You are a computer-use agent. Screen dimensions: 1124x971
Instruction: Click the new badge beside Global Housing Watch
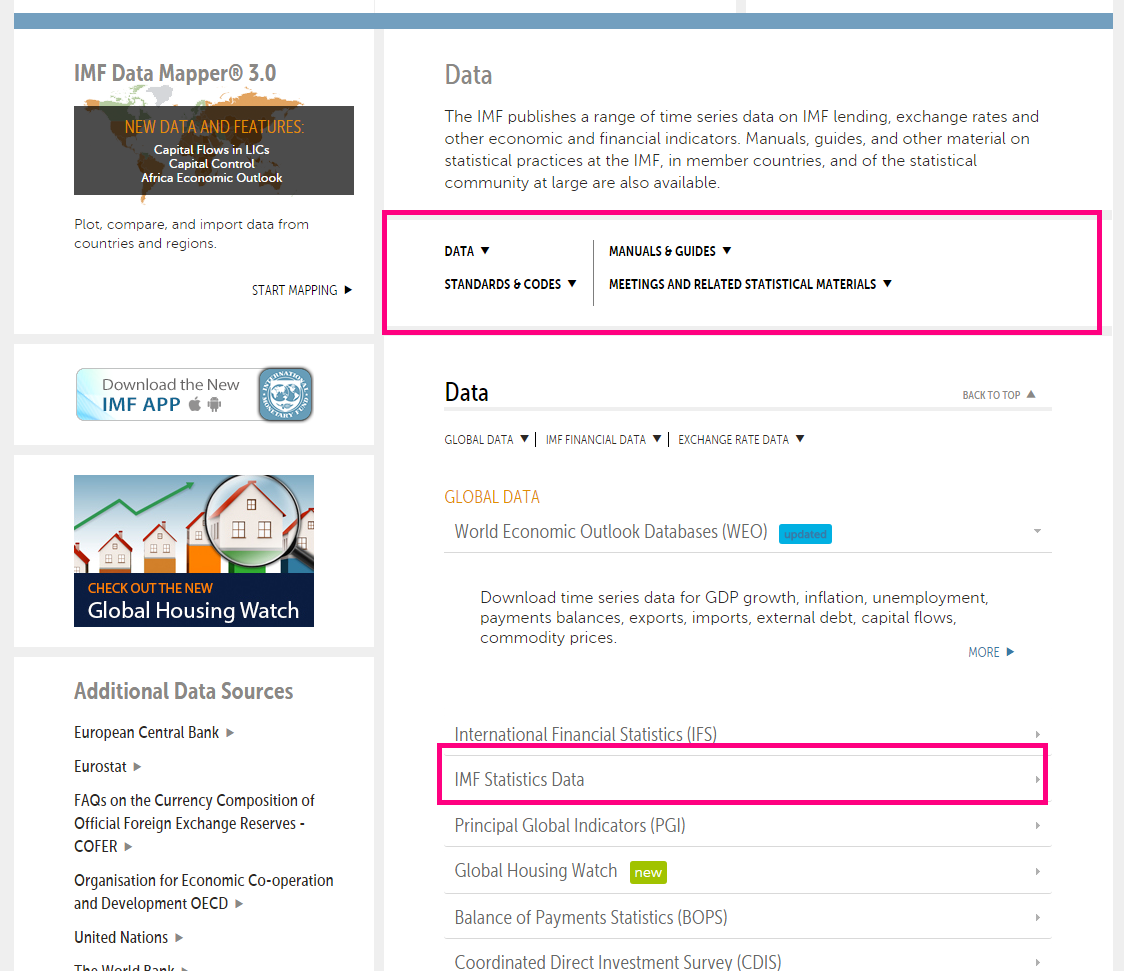coord(648,872)
